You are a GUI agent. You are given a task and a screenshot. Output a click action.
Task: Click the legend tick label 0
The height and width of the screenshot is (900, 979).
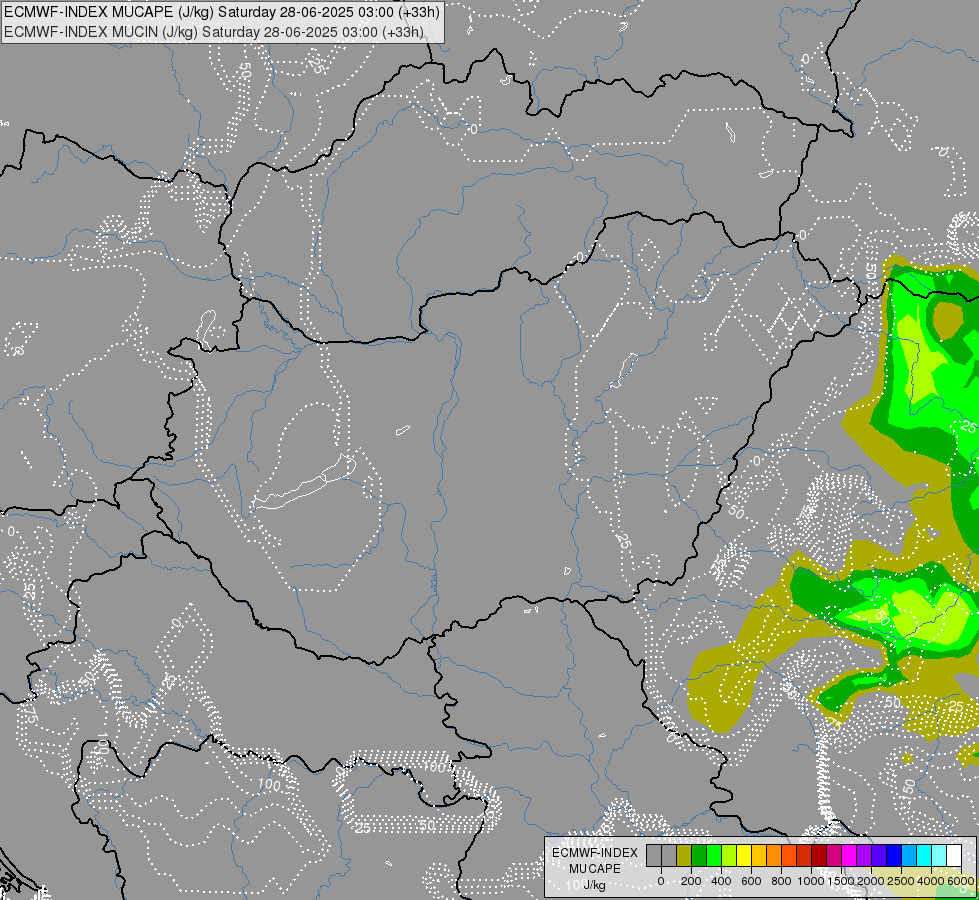661,881
